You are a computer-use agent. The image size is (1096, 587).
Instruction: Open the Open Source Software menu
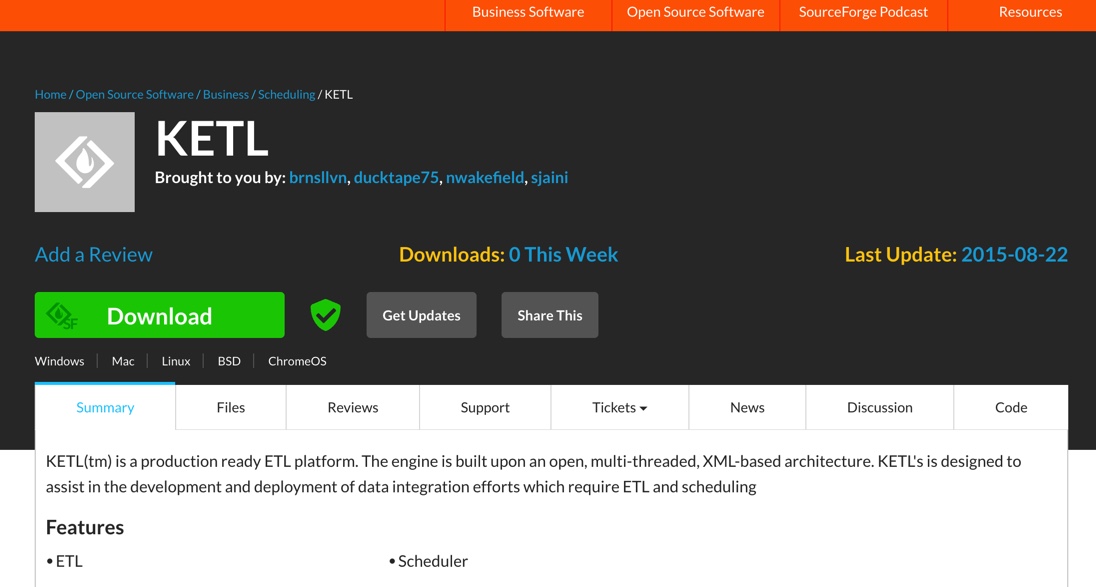click(x=695, y=13)
